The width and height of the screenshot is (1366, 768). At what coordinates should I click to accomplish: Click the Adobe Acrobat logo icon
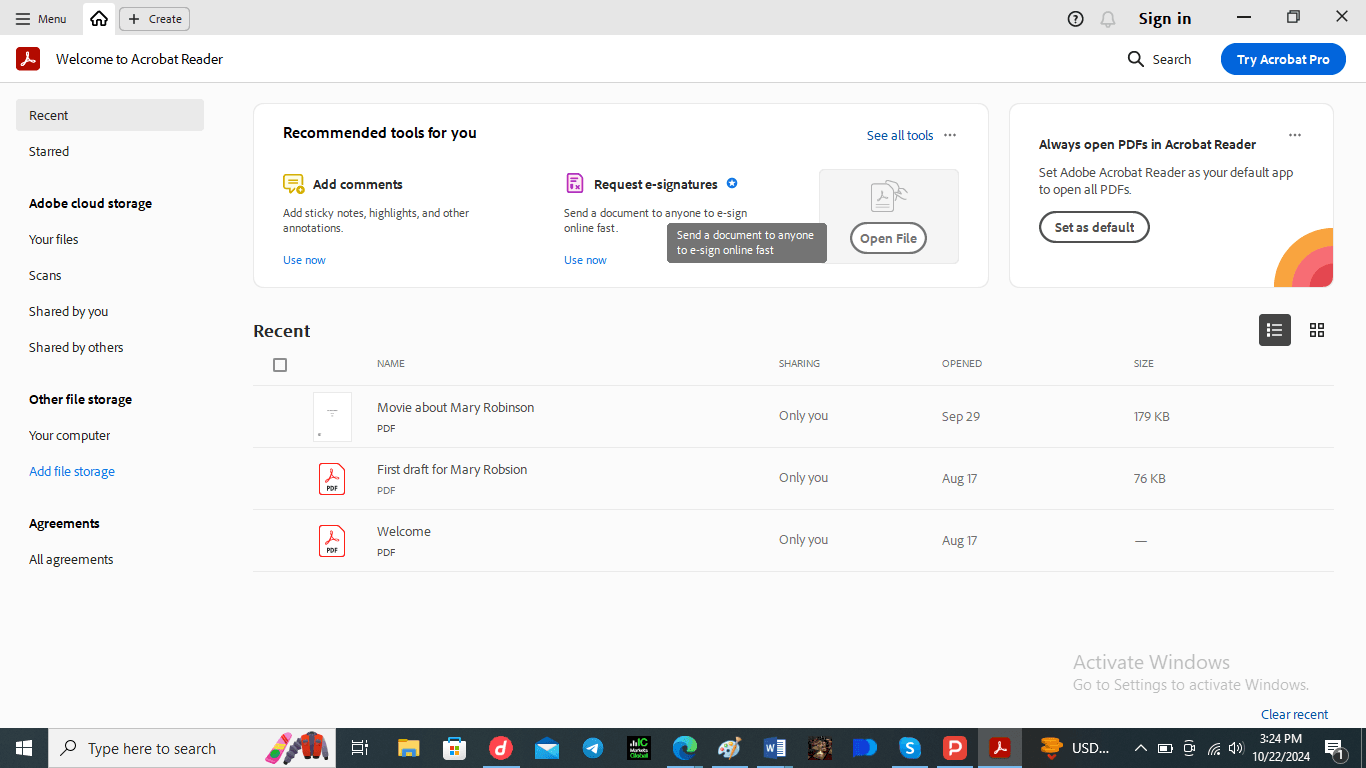point(28,59)
